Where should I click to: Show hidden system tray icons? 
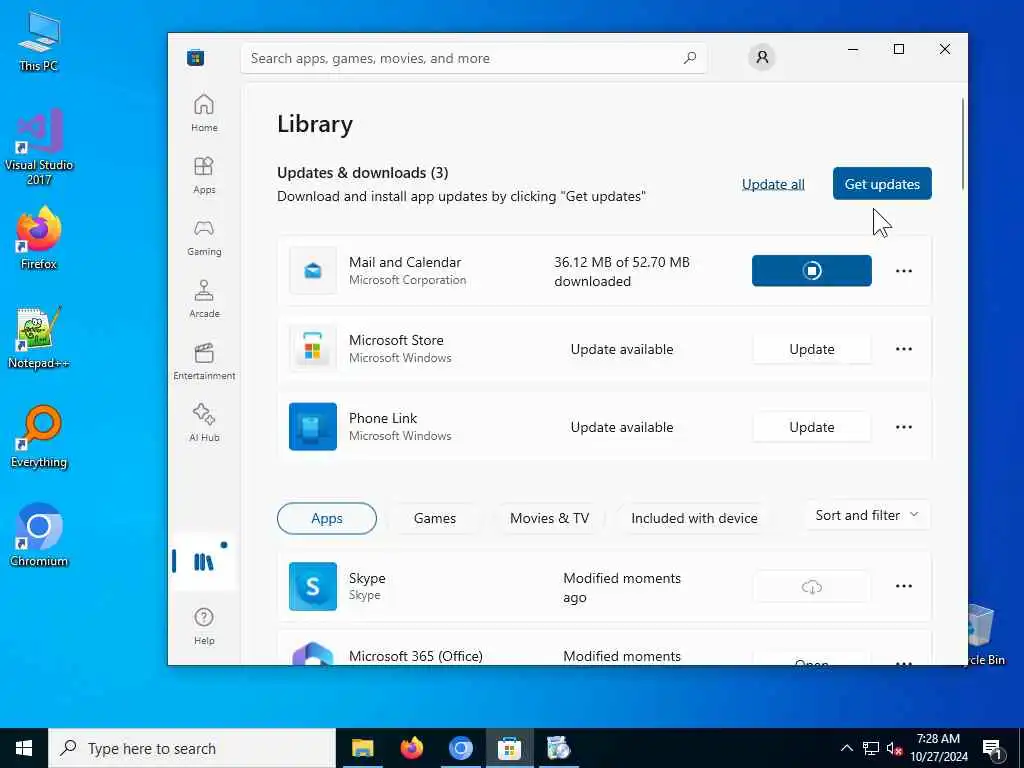[x=846, y=748]
